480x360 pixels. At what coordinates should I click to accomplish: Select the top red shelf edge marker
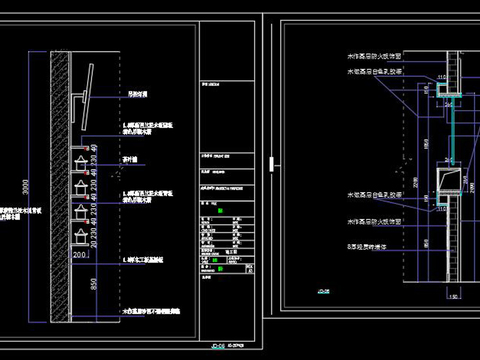pyautogui.click(x=86, y=148)
